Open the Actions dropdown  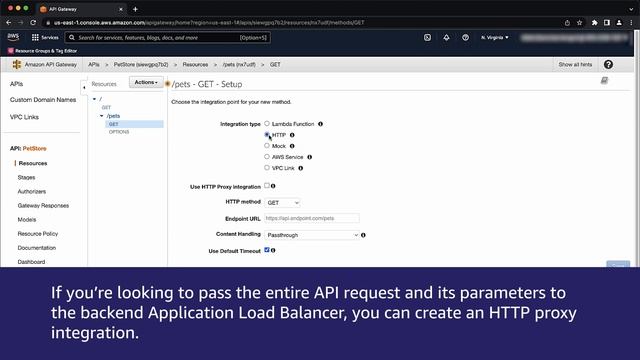click(146, 82)
